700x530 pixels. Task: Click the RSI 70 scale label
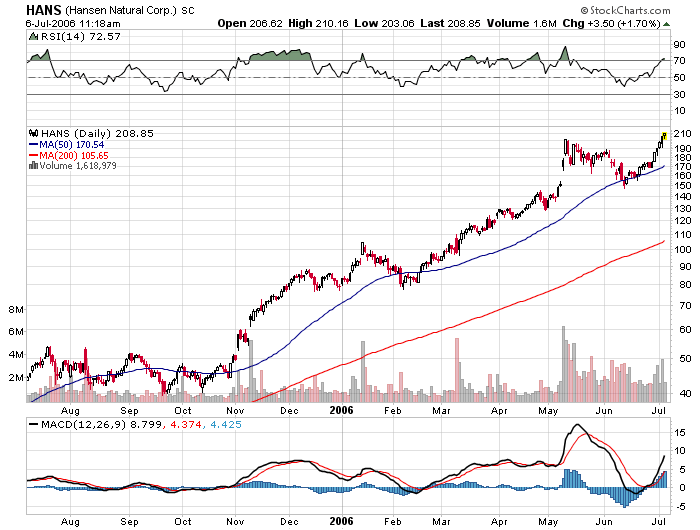click(679, 61)
